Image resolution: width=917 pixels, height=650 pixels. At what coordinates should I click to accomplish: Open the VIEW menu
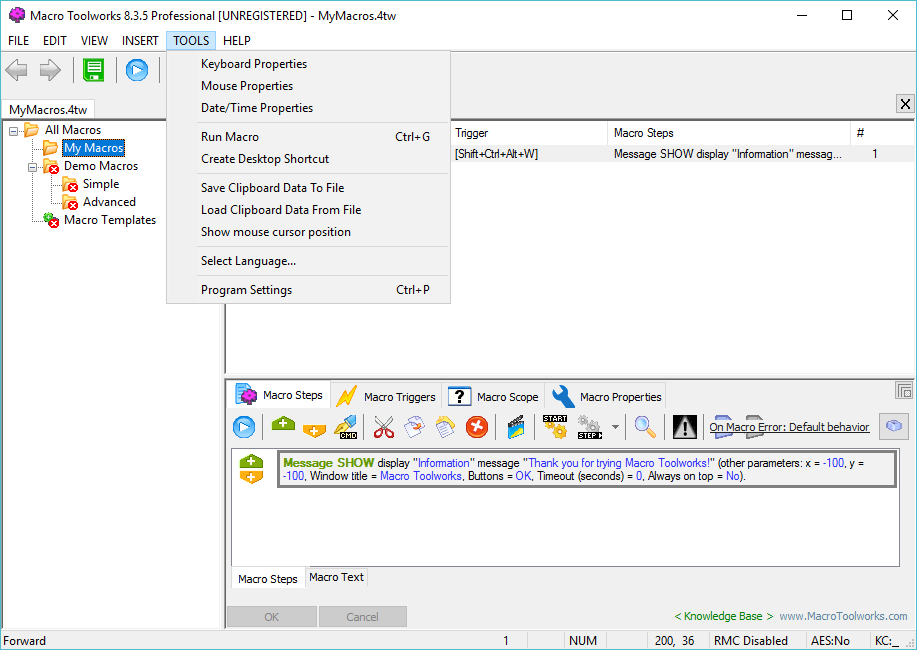[94, 41]
